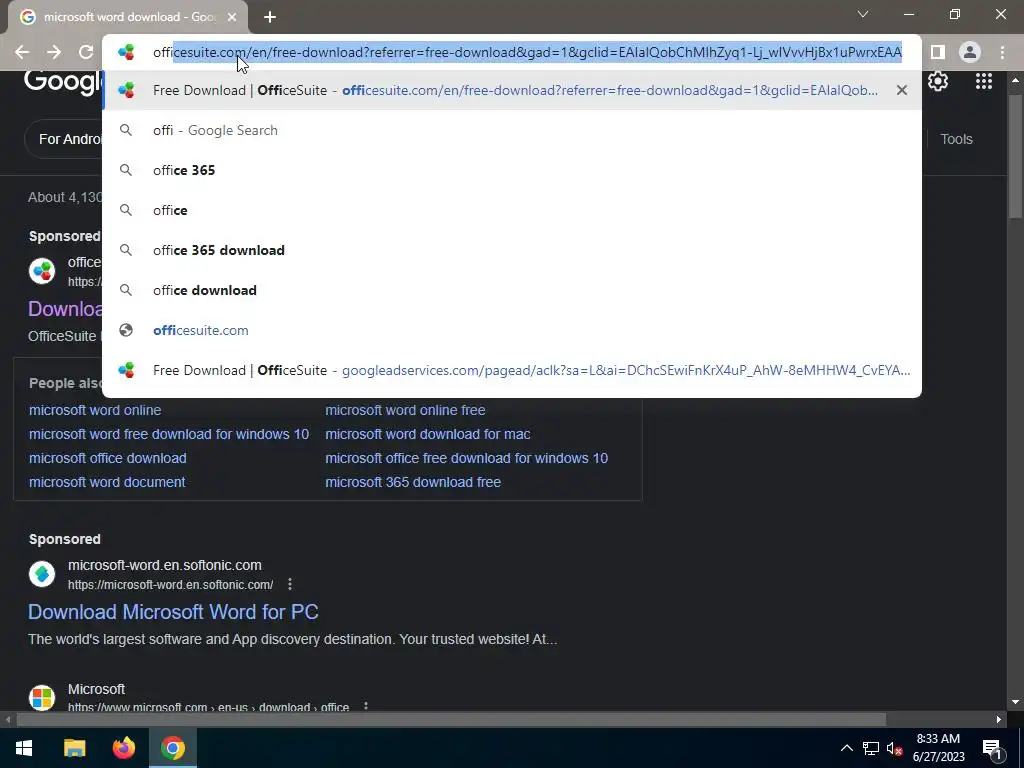Open options menu for the Softonic ad
Screen dimensions: 1024x768
[x=290, y=584]
